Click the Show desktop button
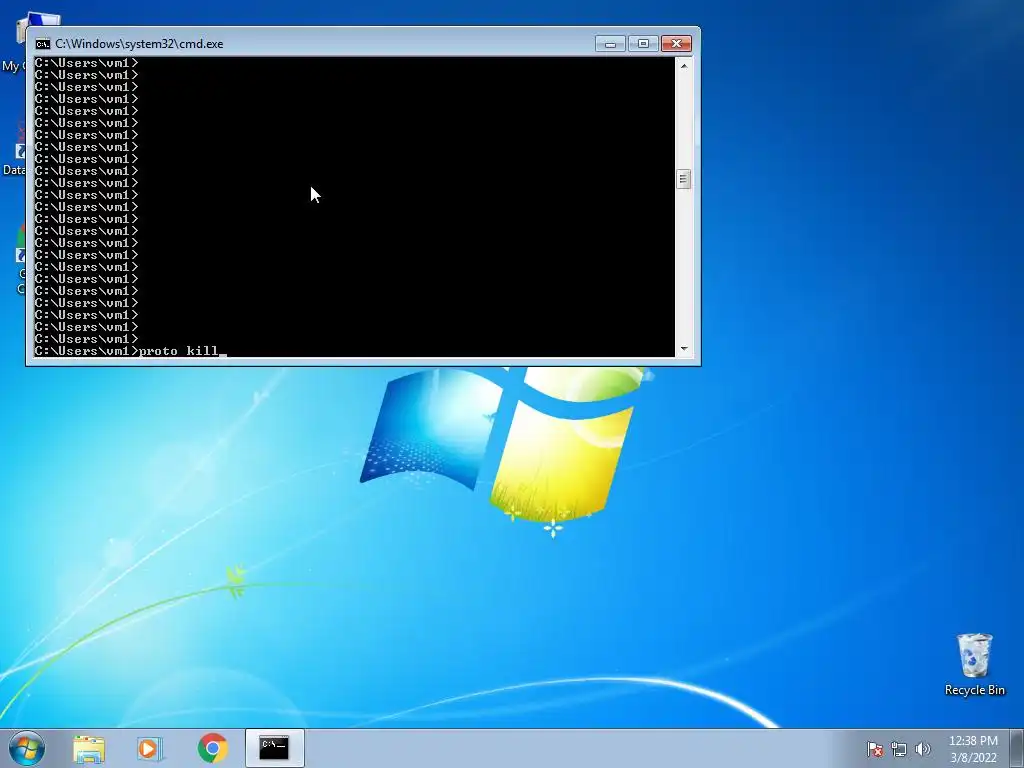 pyautogui.click(x=1016, y=748)
